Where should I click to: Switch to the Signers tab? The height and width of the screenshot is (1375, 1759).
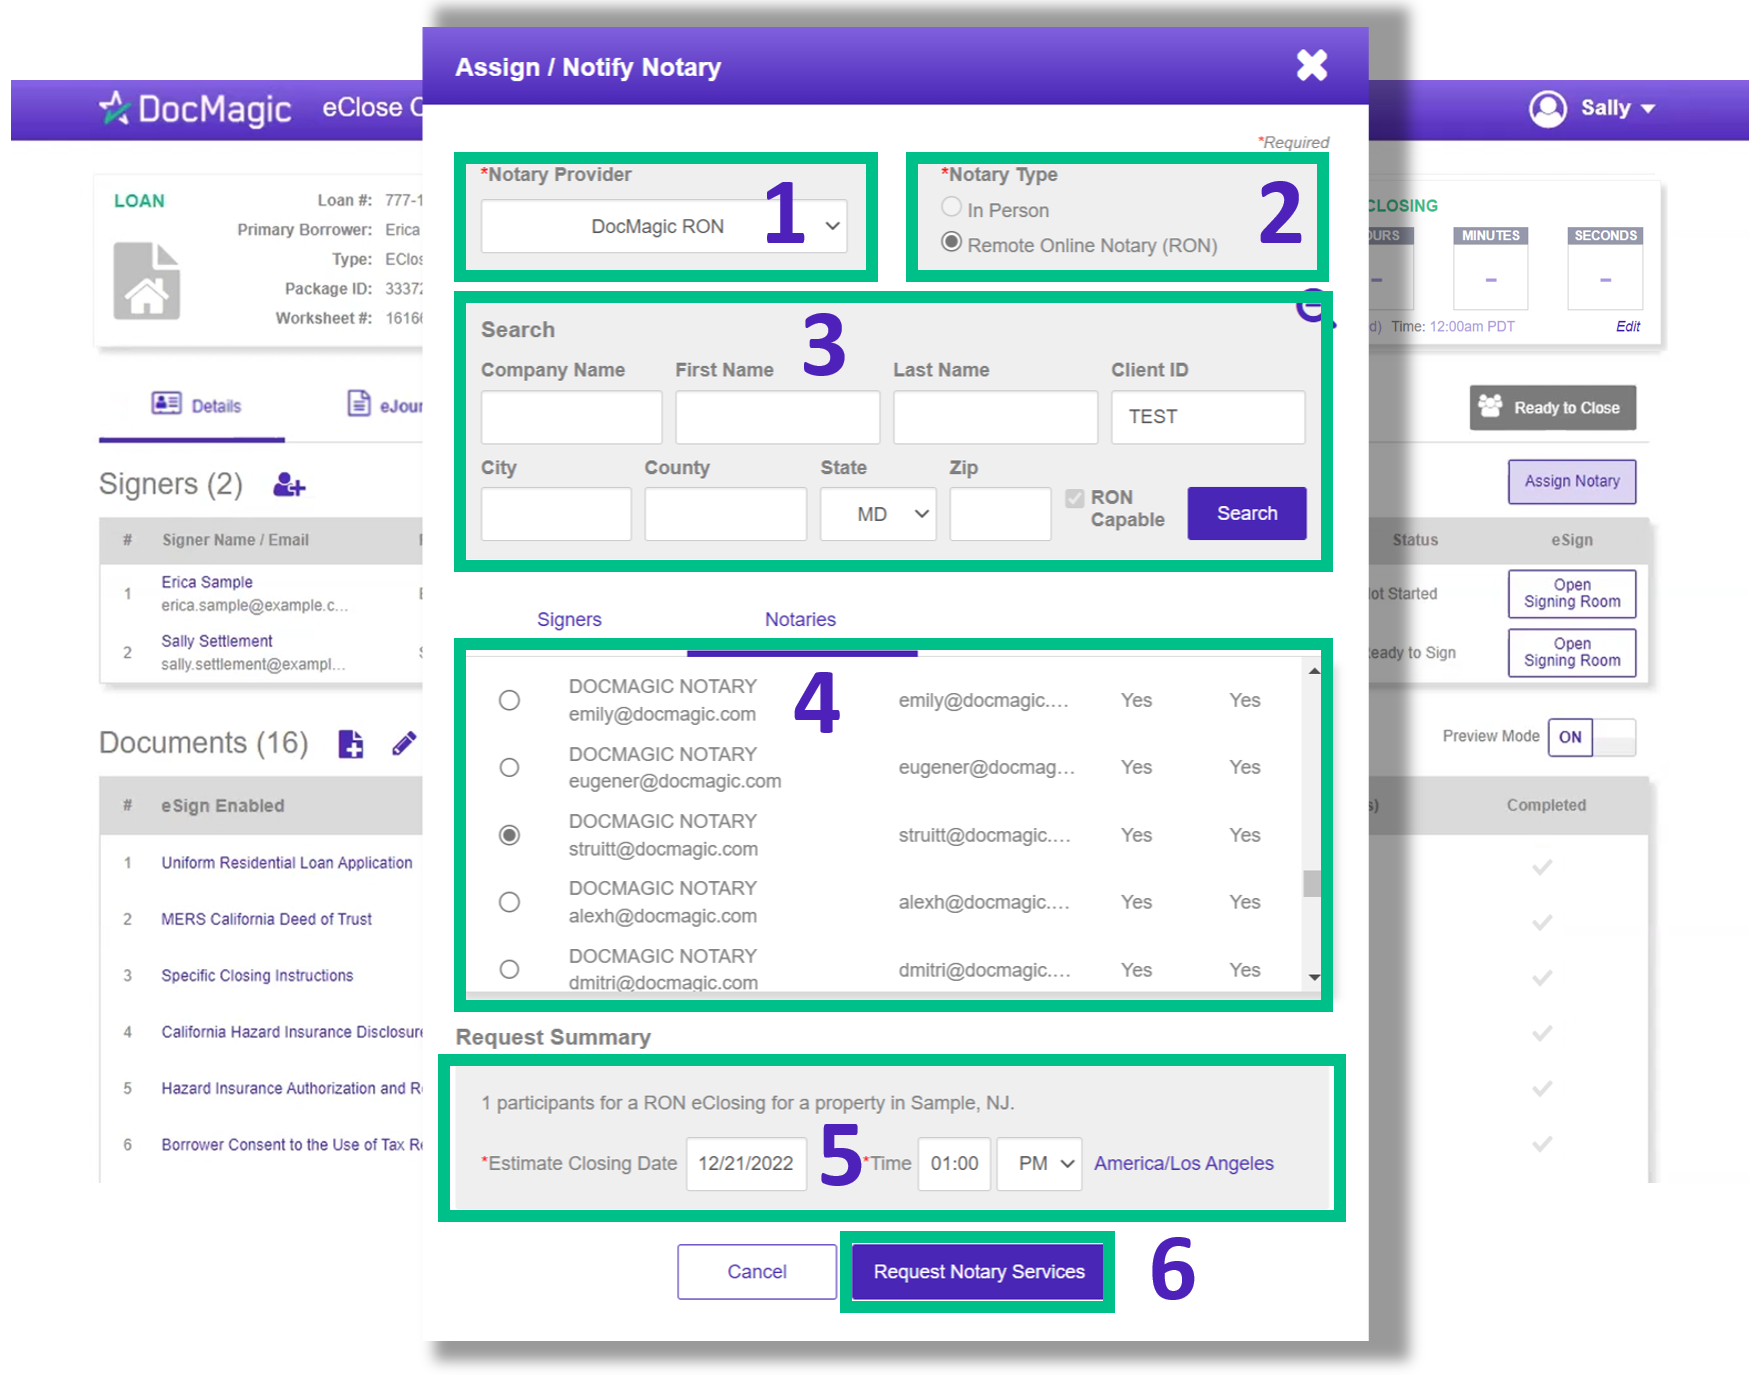(x=569, y=620)
